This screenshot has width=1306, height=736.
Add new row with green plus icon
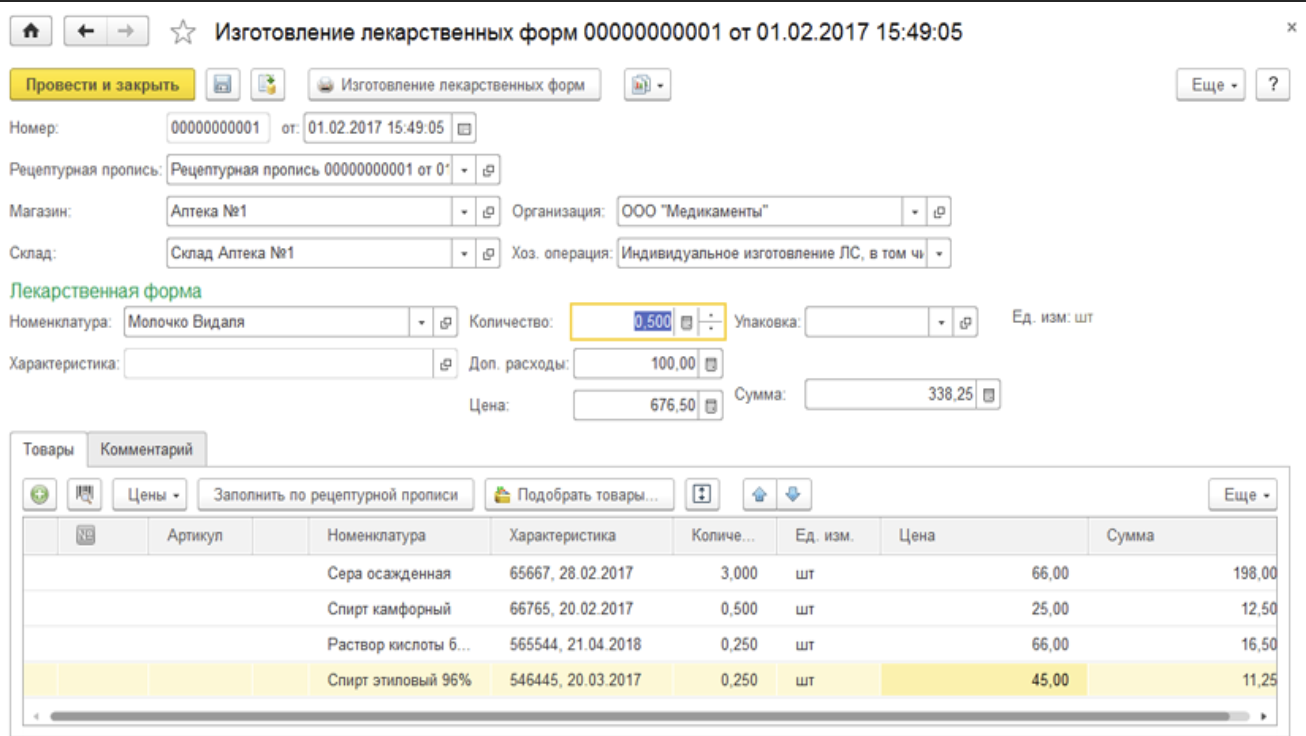tap(40, 494)
